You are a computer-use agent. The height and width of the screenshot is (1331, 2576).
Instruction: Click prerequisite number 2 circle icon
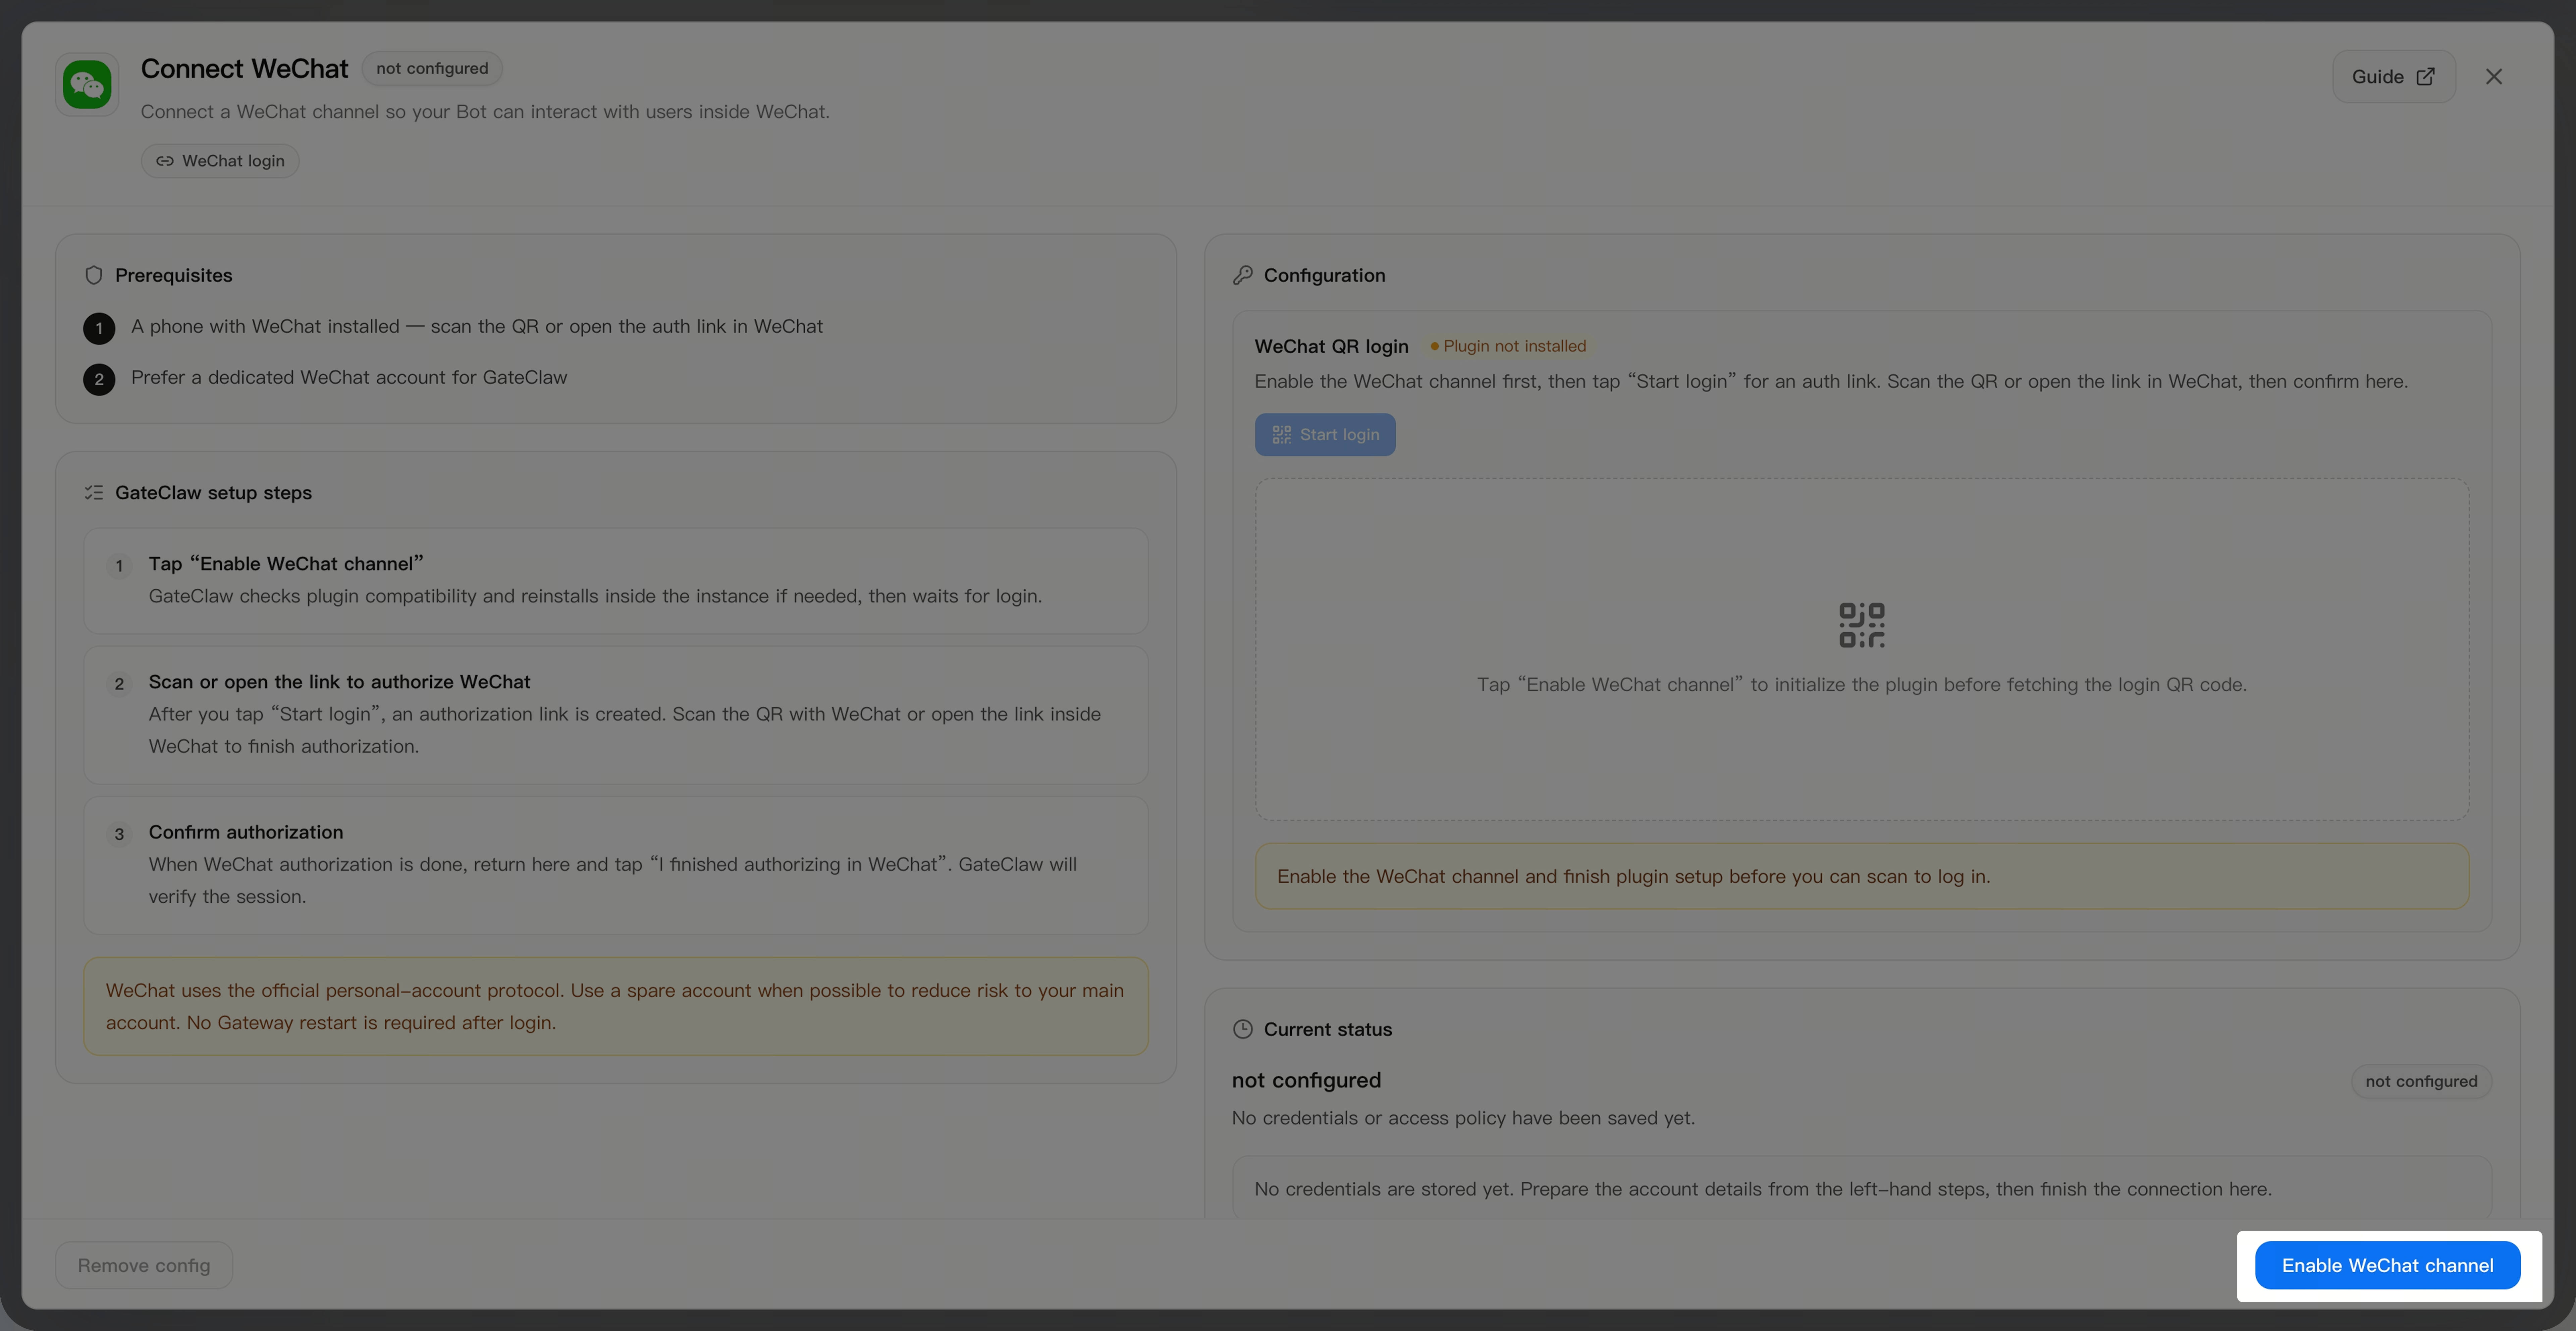coord(99,379)
